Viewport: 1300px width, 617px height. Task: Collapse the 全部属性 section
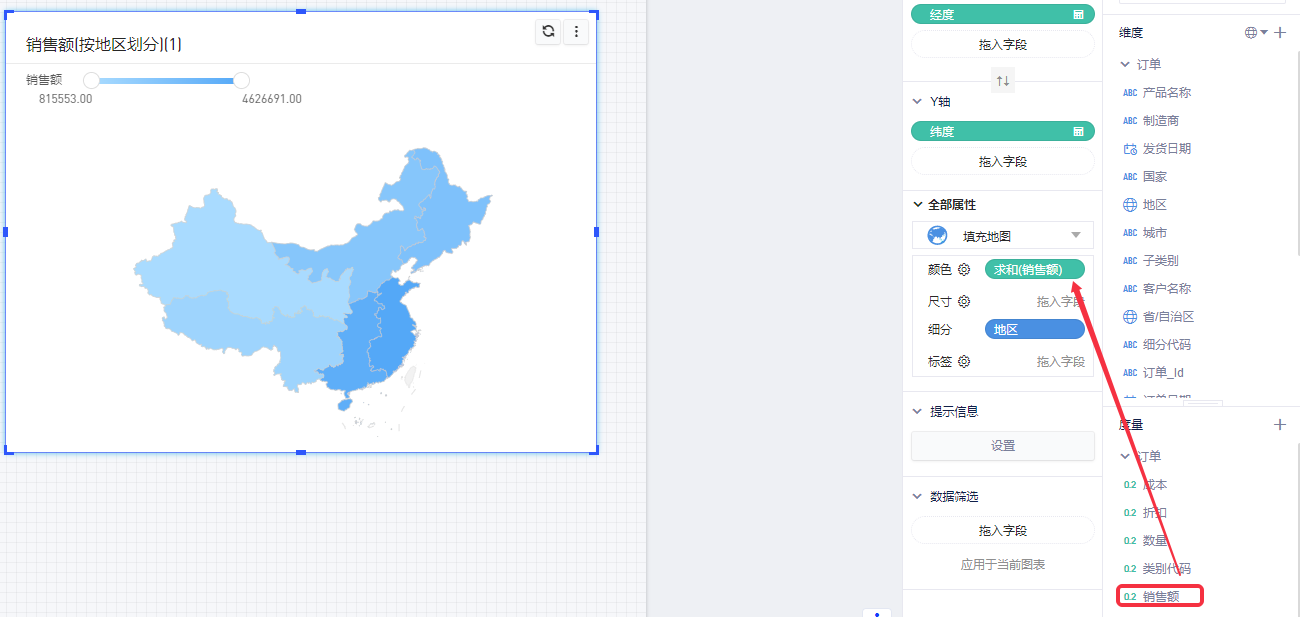pyautogui.click(x=918, y=204)
